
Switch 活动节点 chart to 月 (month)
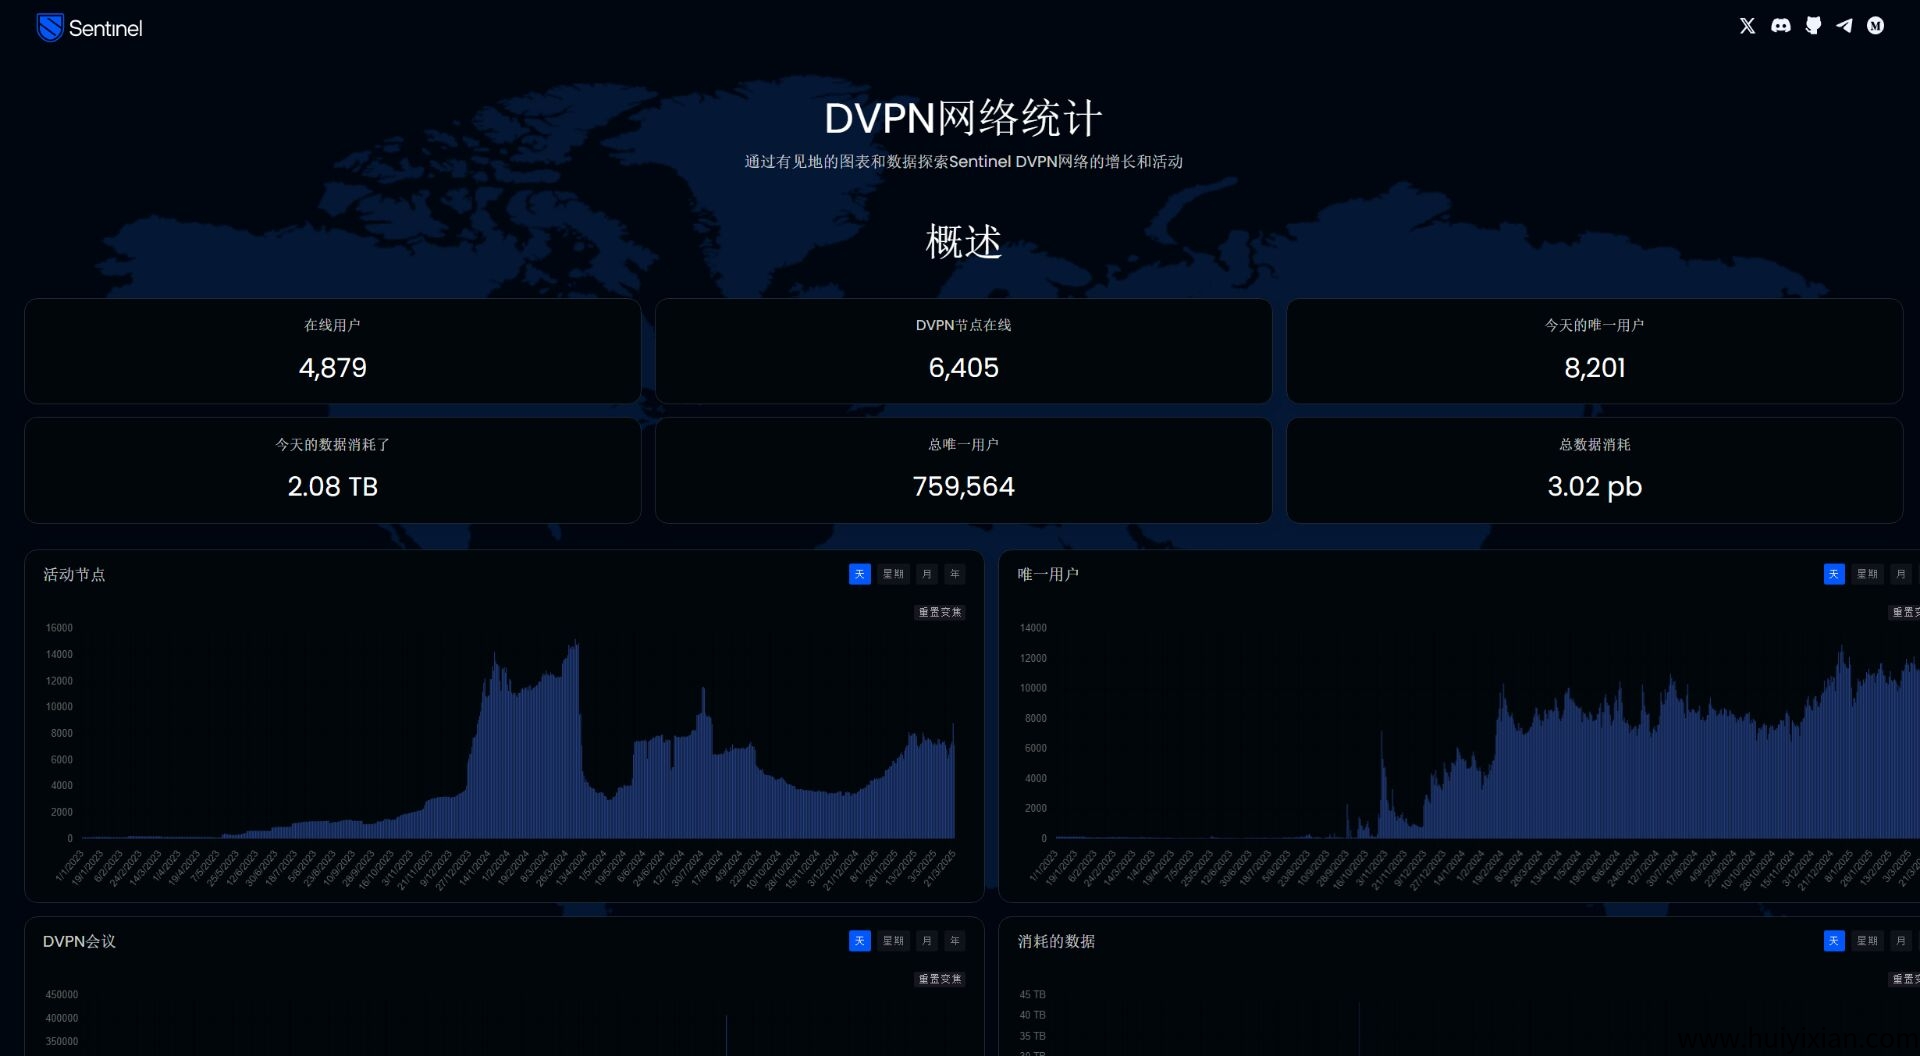927,574
